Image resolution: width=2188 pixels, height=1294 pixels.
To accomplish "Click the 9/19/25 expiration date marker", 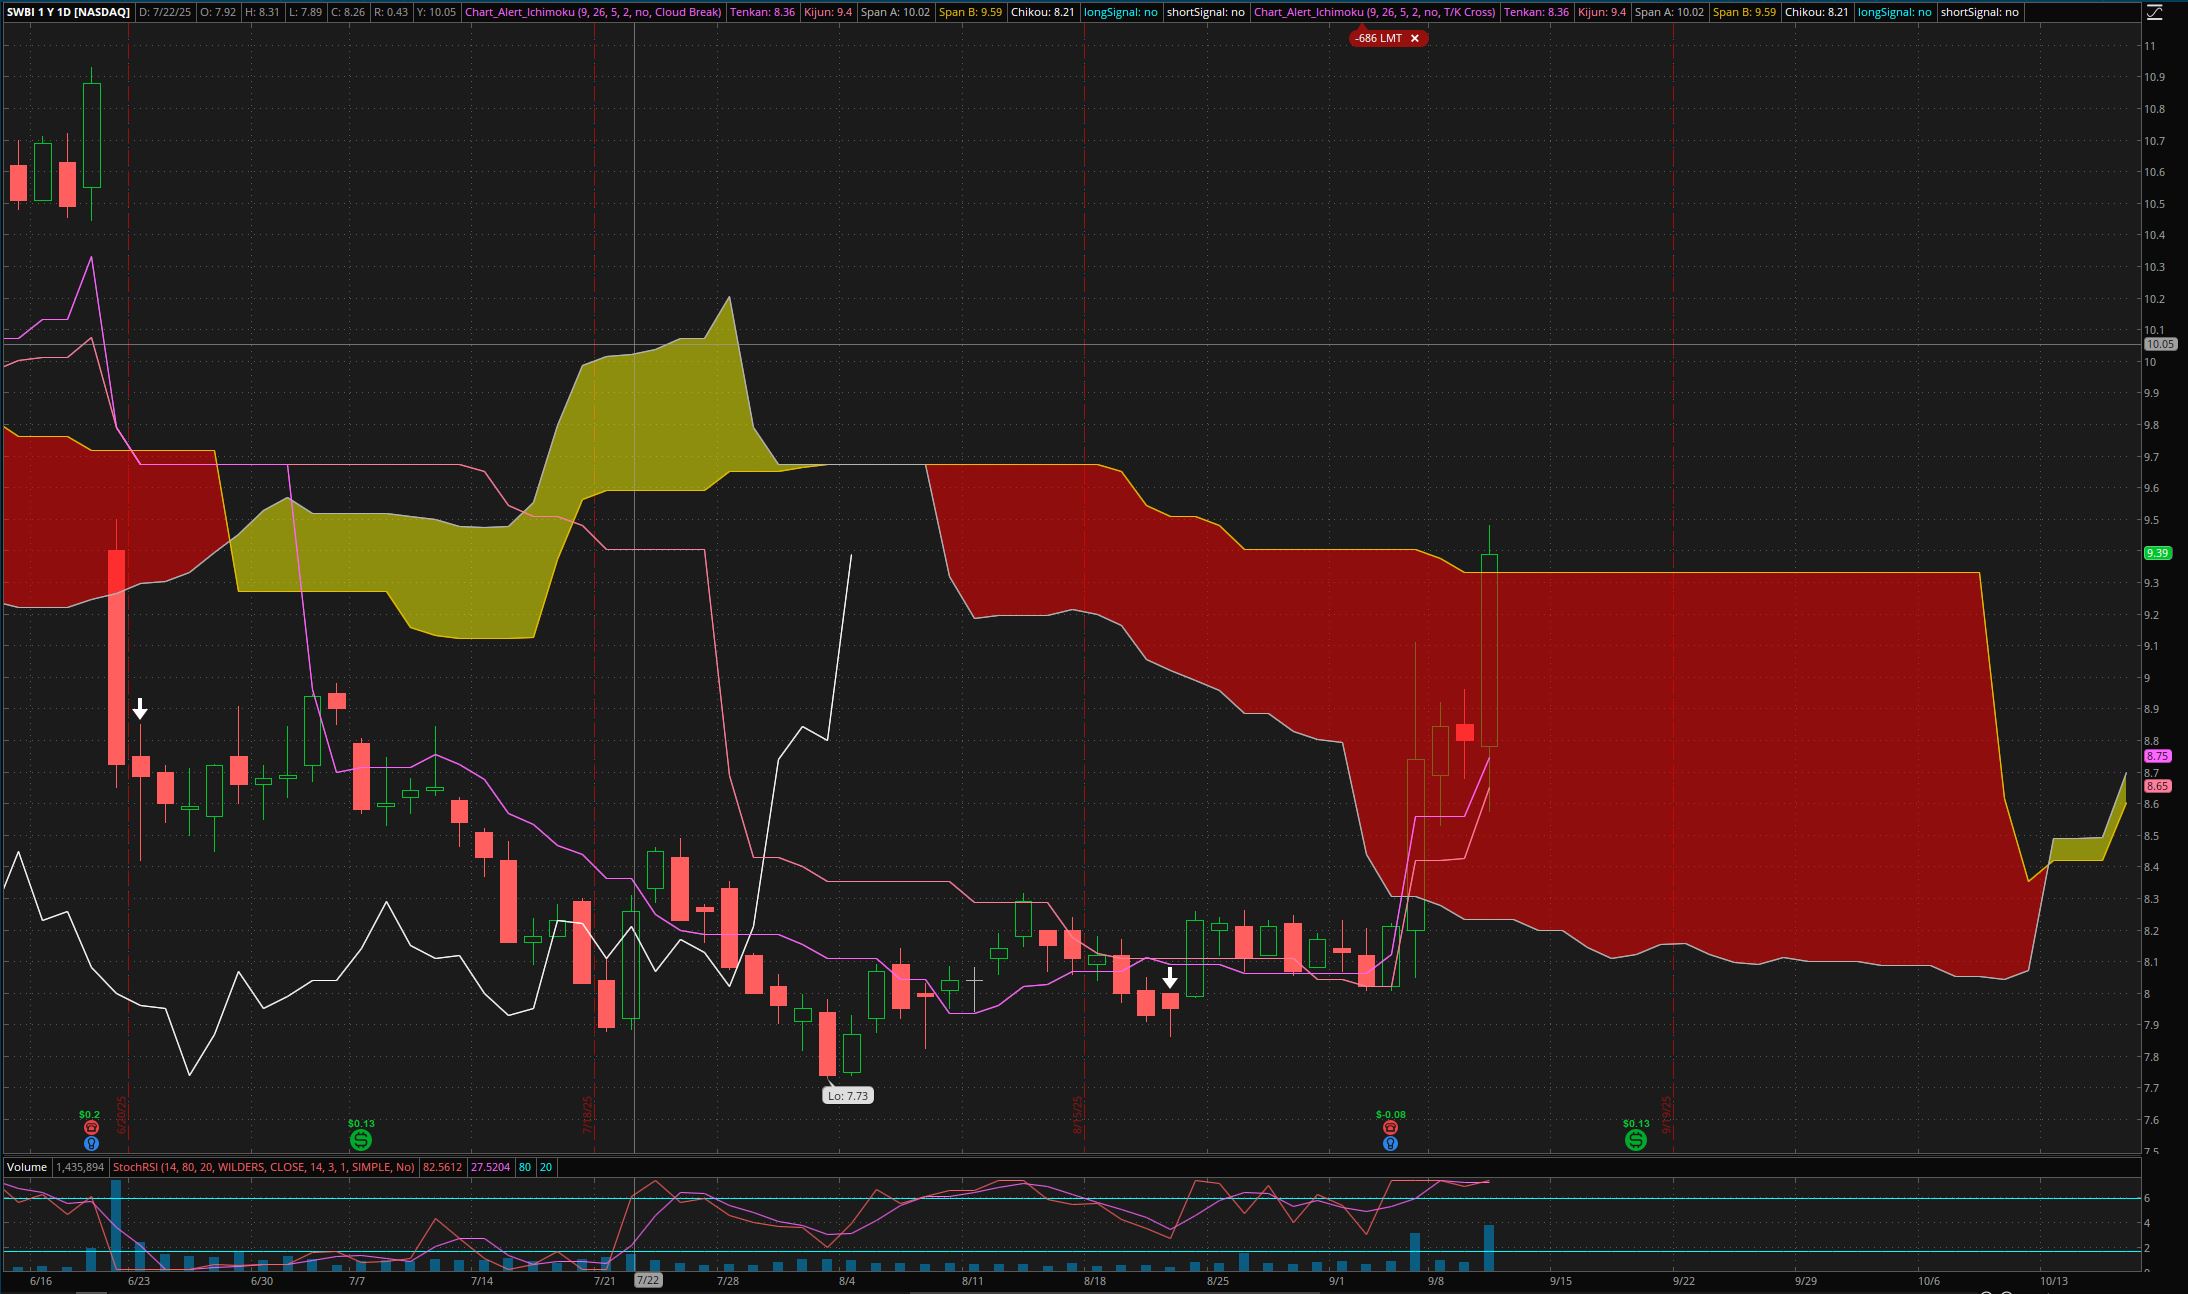I will click(x=1667, y=1115).
